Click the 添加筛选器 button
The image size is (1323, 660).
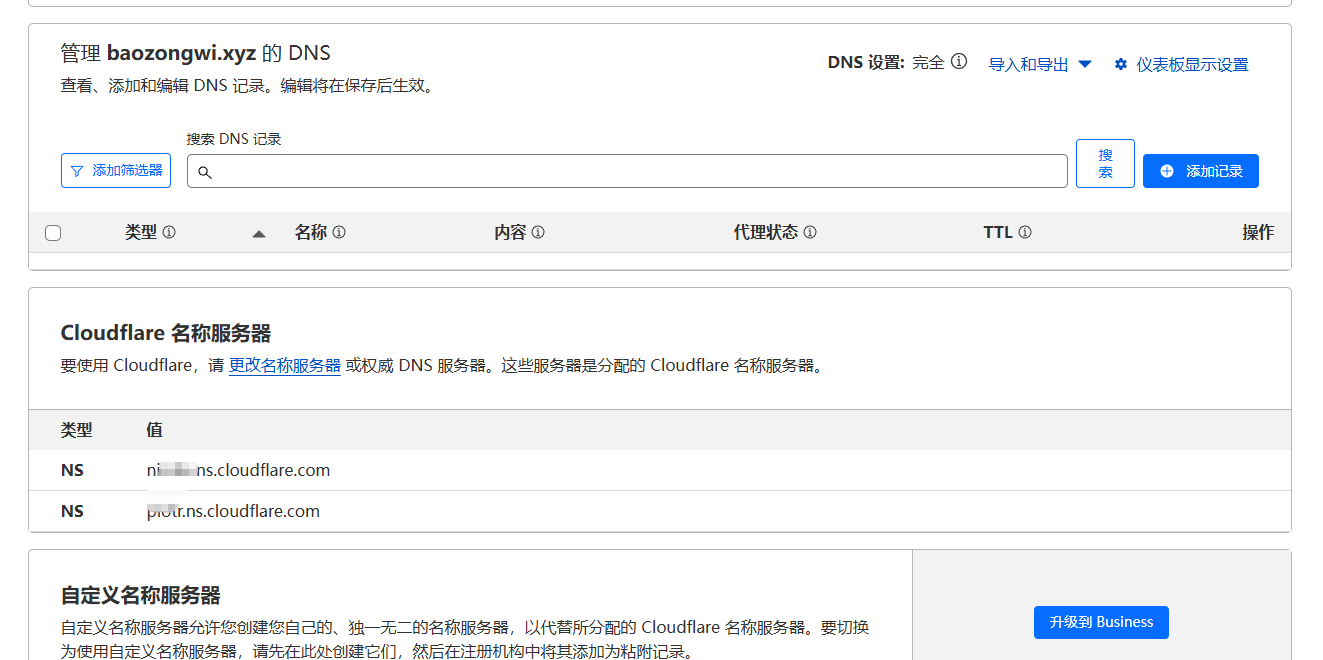pos(116,171)
